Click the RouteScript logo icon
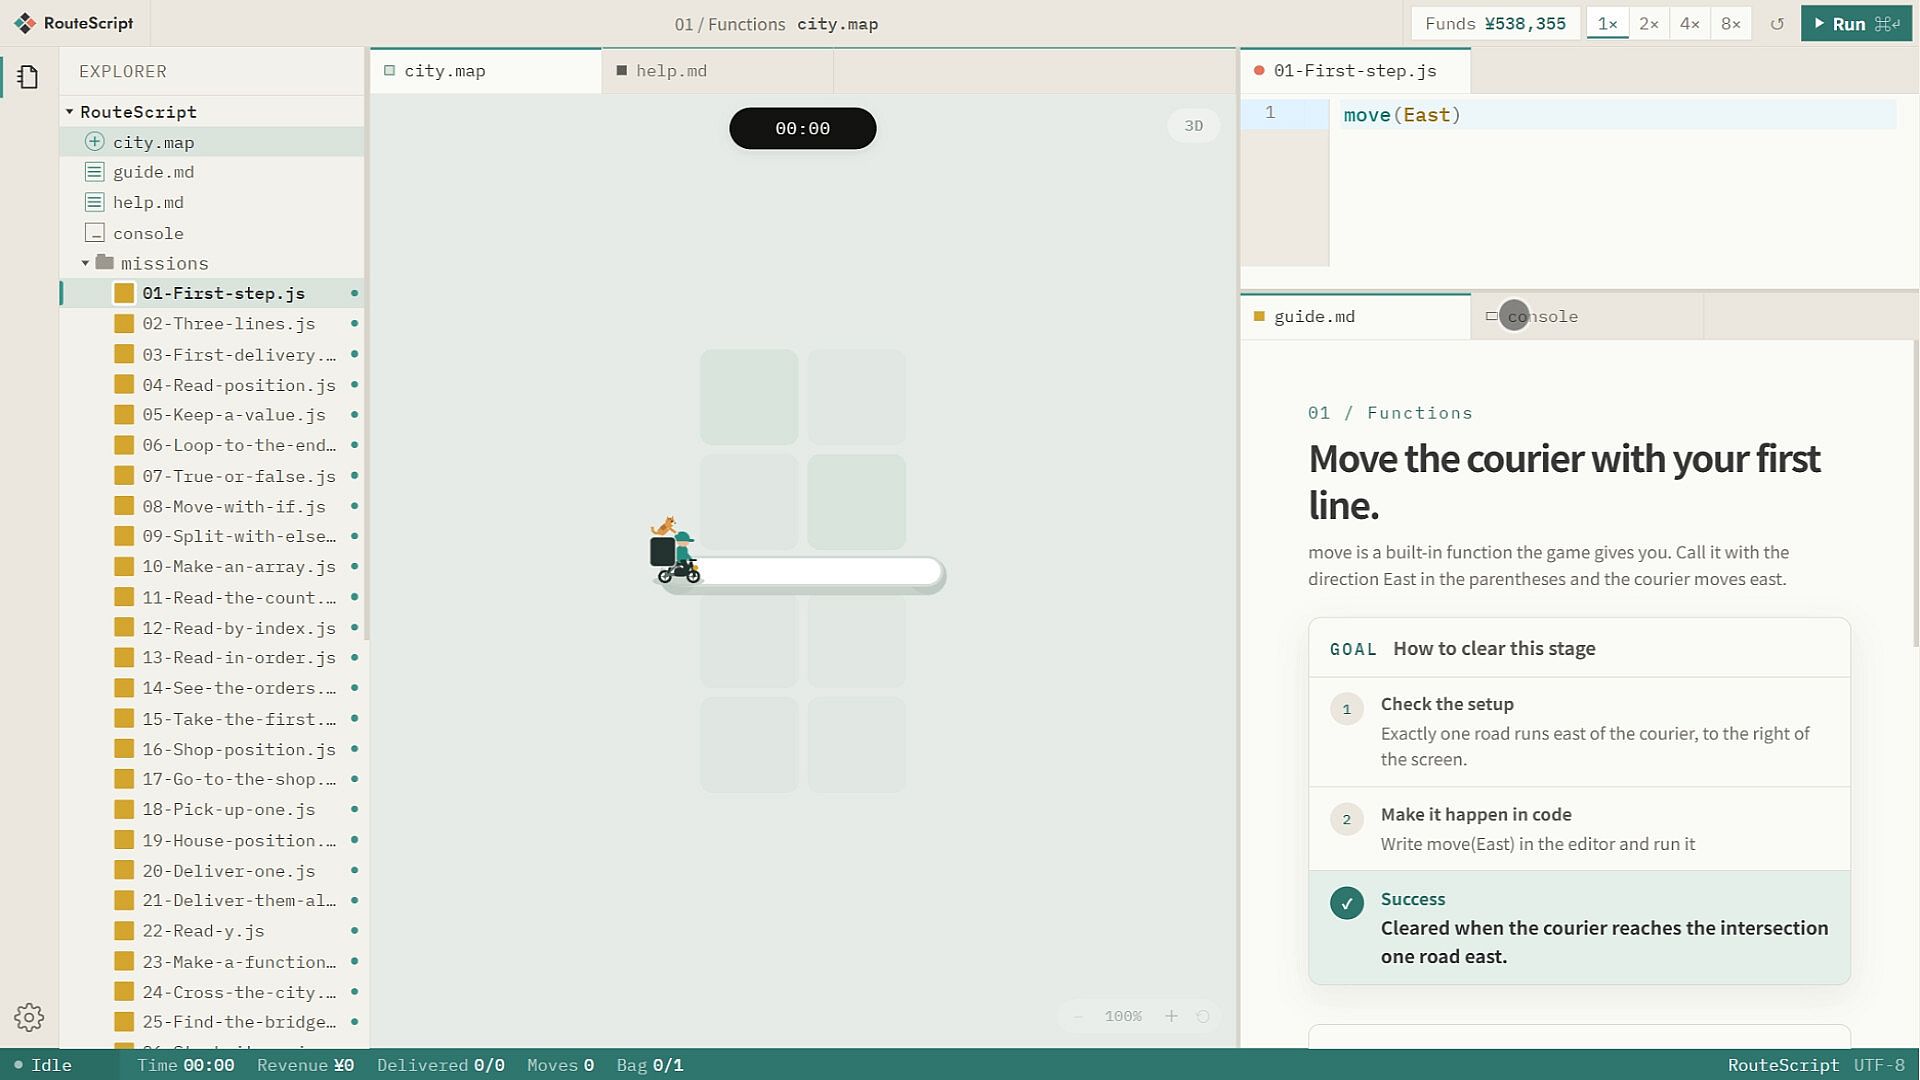Image resolution: width=1920 pixels, height=1080 pixels. pyautogui.click(x=25, y=23)
